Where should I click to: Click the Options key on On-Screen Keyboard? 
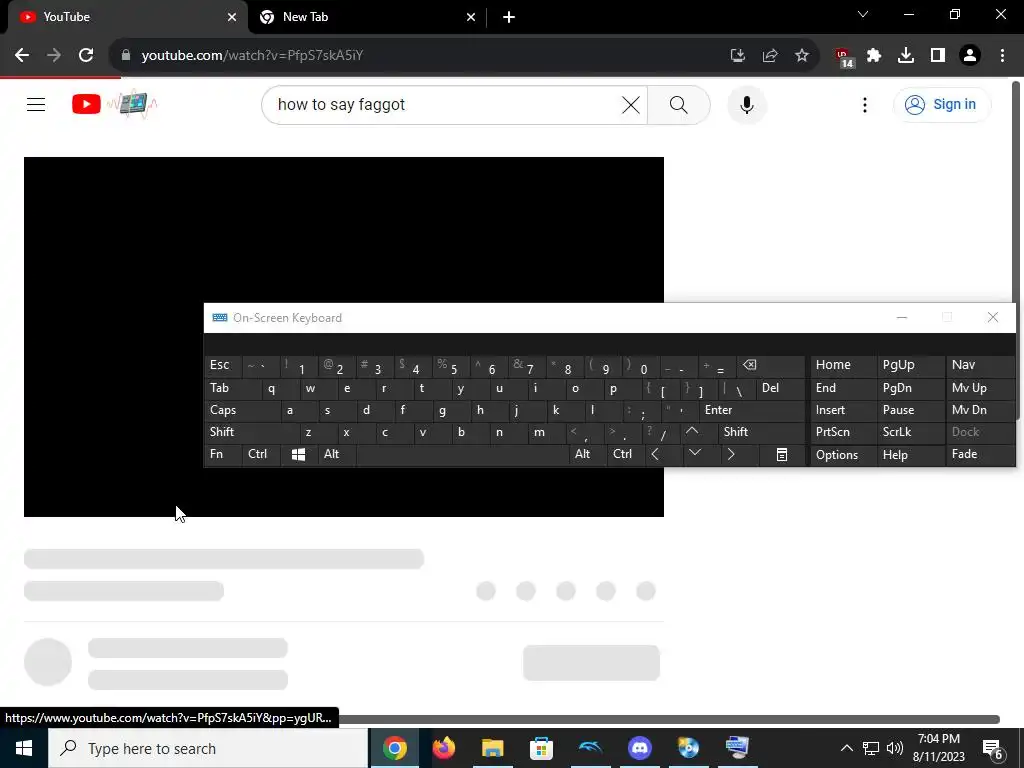click(843, 455)
